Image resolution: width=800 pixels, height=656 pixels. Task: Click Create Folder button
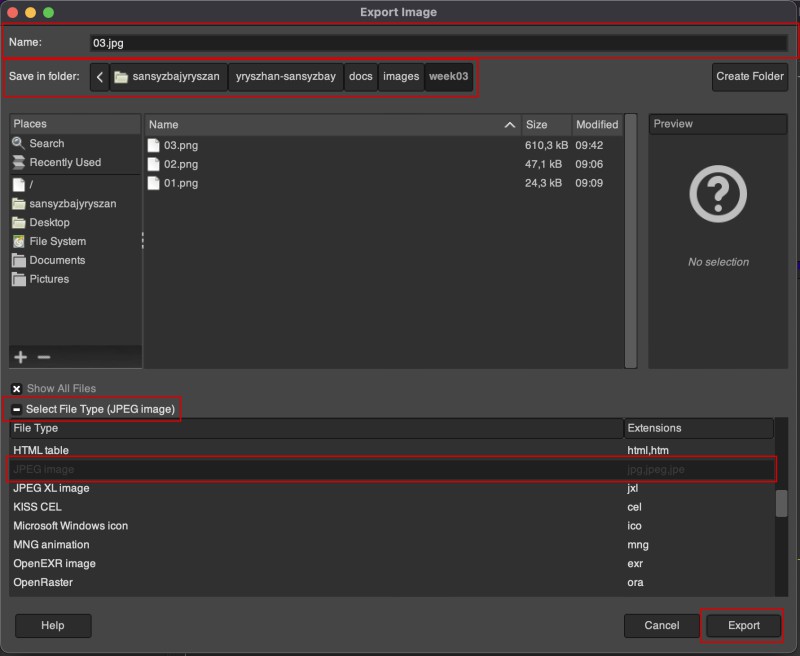pos(749,77)
